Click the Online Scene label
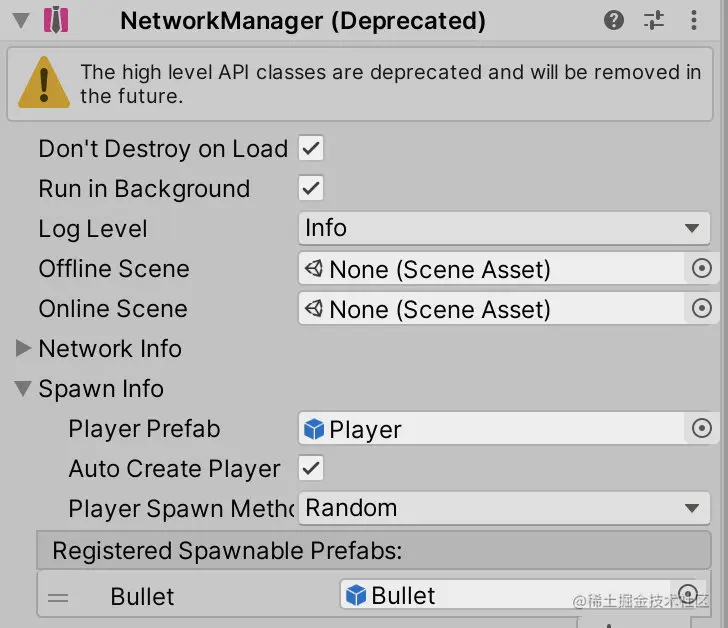The image size is (728, 628). [x=113, y=309]
